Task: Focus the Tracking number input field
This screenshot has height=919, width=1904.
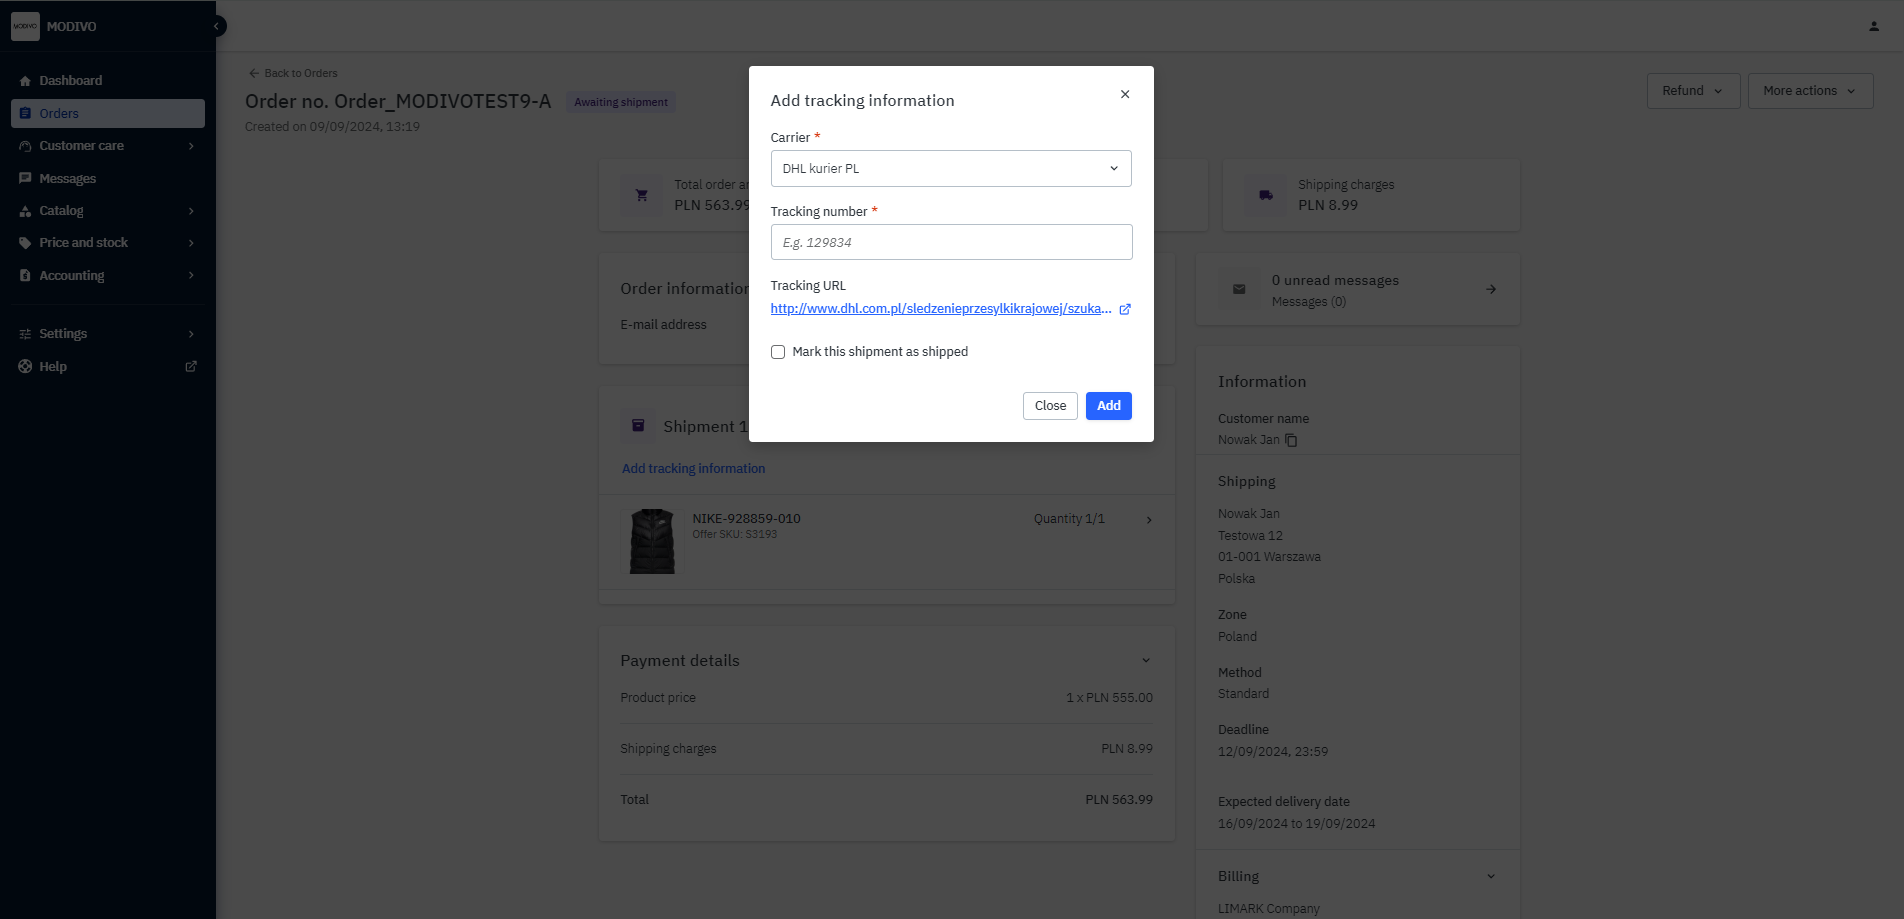Action: pos(950,242)
